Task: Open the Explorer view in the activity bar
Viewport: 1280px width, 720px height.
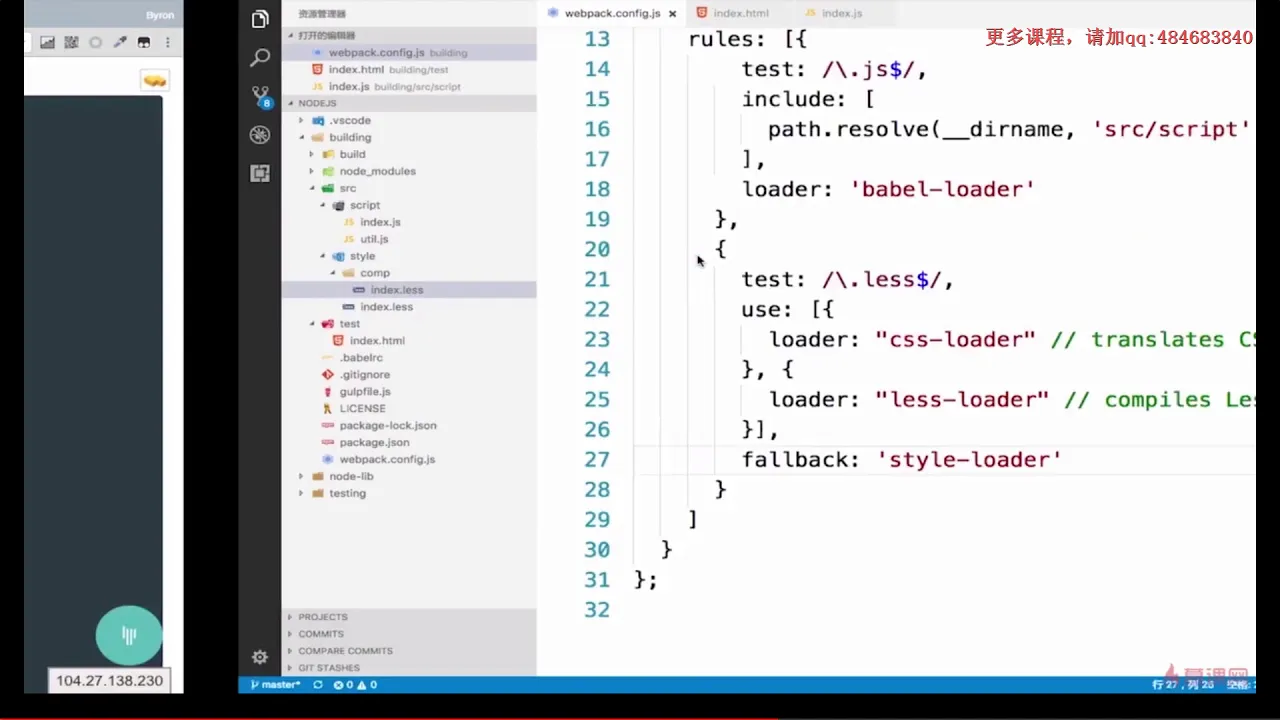Action: pyautogui.click(x=260, y=19)
